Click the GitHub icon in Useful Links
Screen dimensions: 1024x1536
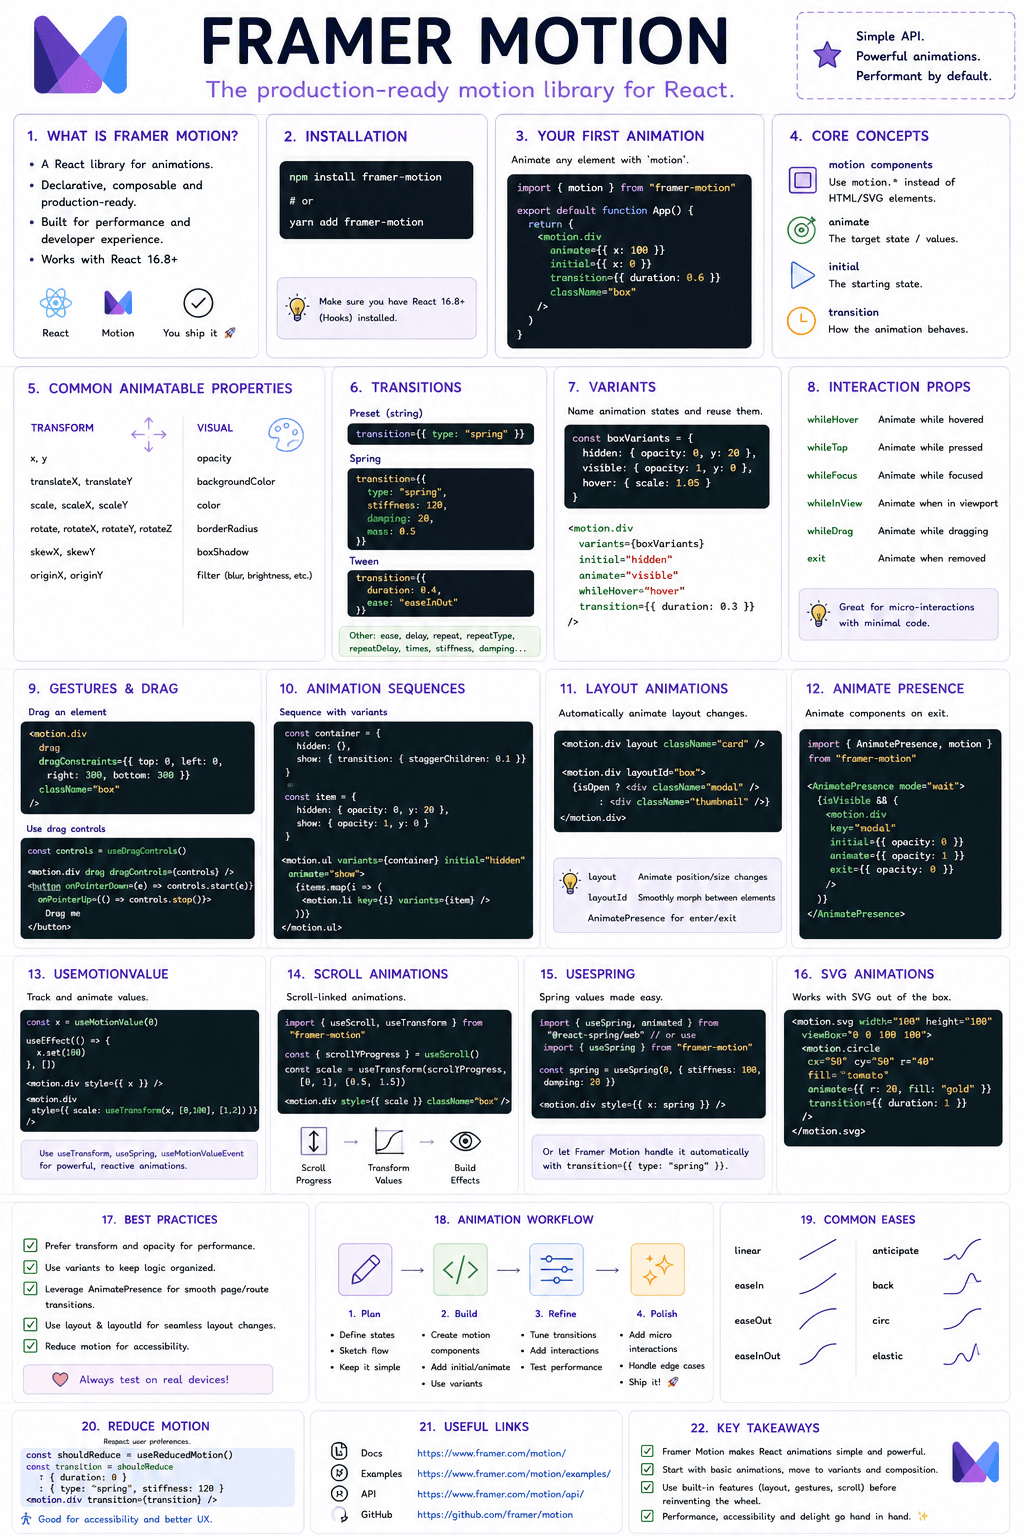[x=339, y=1514]
